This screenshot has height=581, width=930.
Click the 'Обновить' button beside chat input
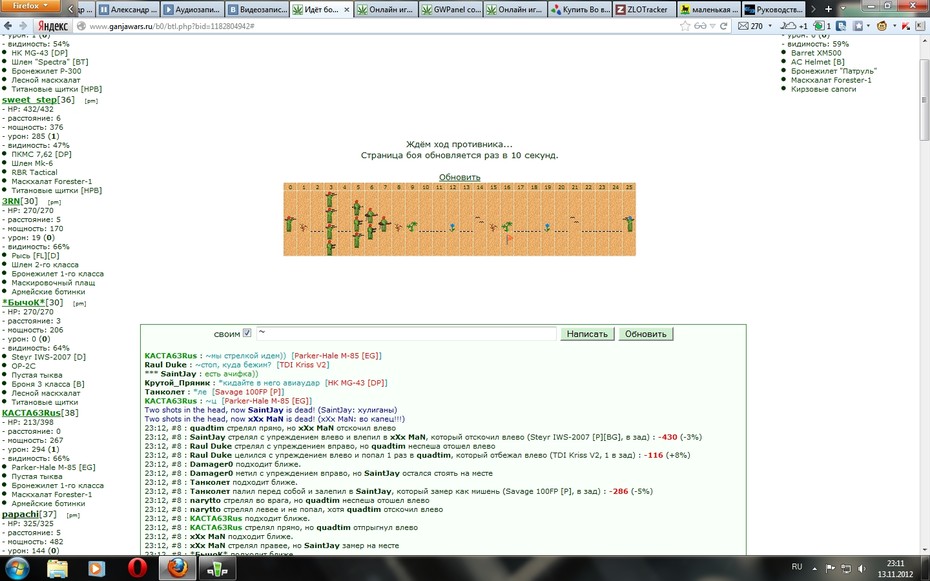[645, 334]
